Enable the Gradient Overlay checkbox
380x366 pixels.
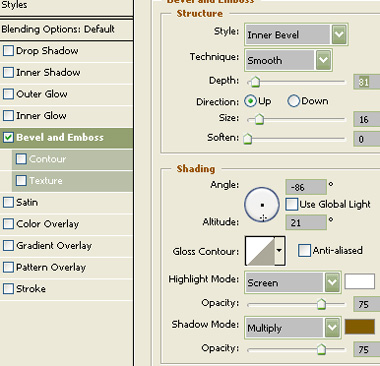(8, 246)
